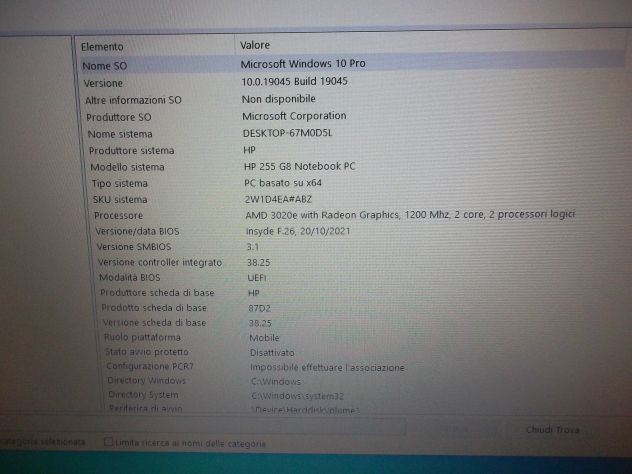
Task: Click '38.25' in Versione controller integrato row
Action: click(x=258, y=262)
